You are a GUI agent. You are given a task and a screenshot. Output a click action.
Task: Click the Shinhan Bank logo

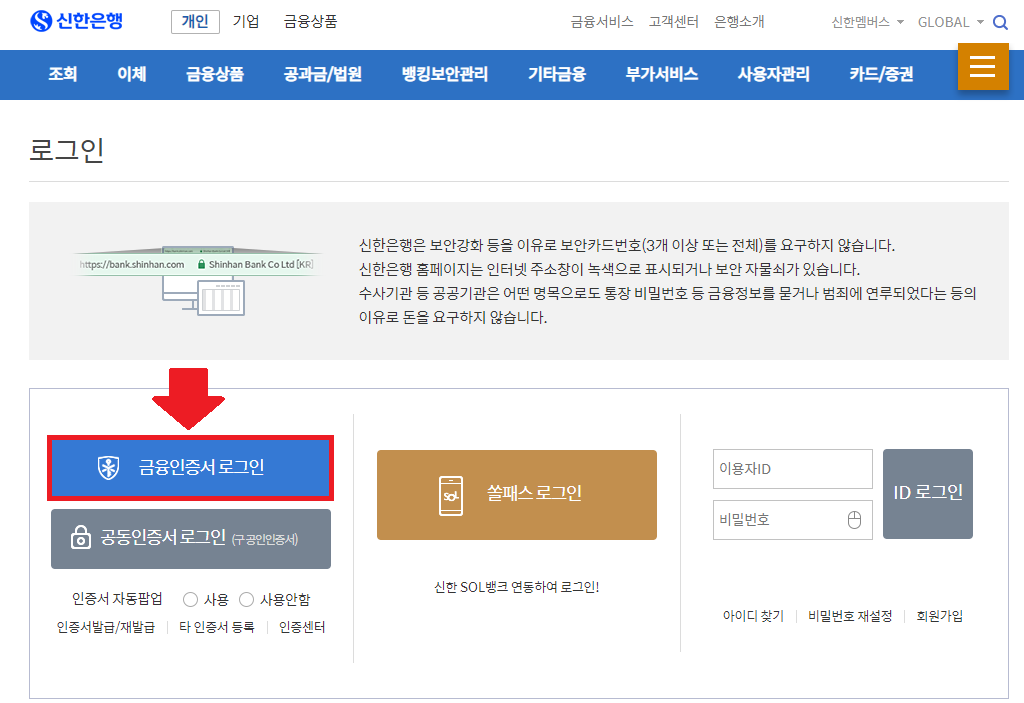76,21
